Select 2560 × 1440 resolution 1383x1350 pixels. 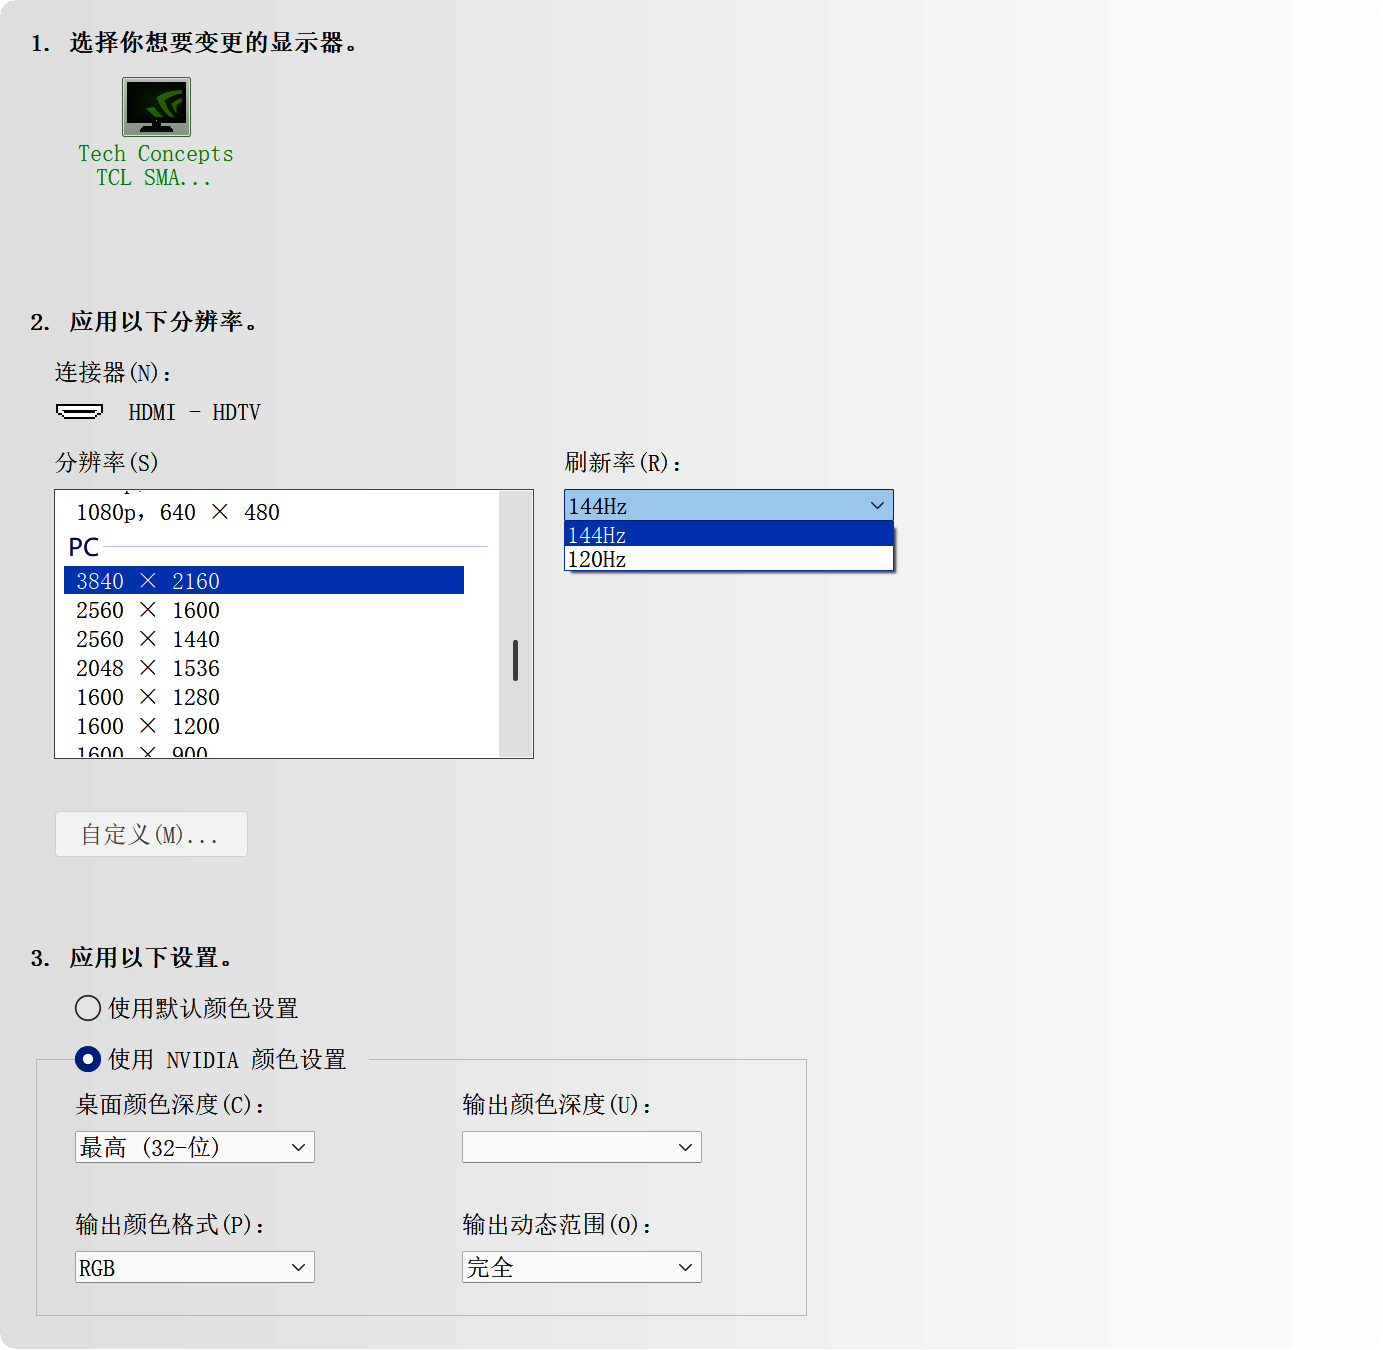[x=148, y=639]
